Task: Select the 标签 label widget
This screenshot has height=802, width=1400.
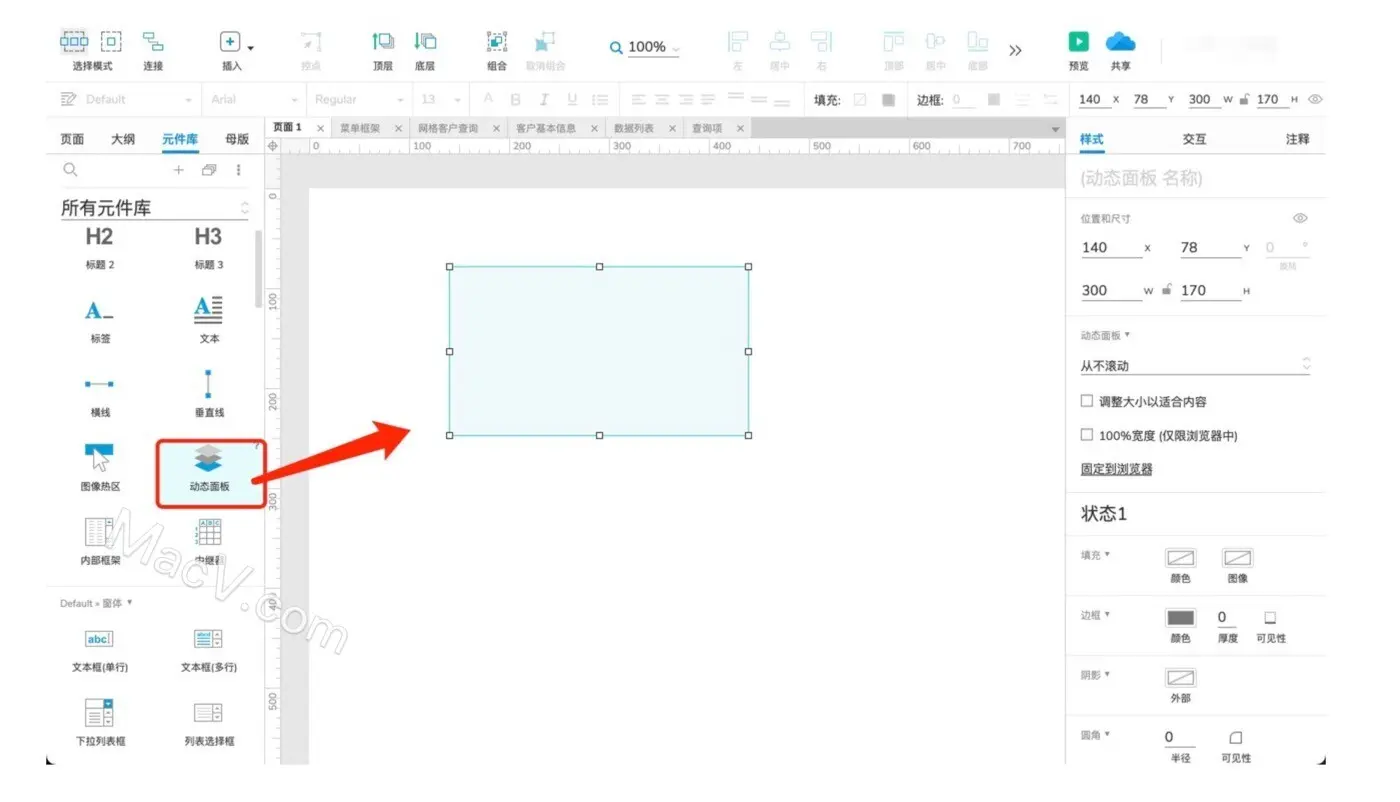Action: (x=99, y=321)
